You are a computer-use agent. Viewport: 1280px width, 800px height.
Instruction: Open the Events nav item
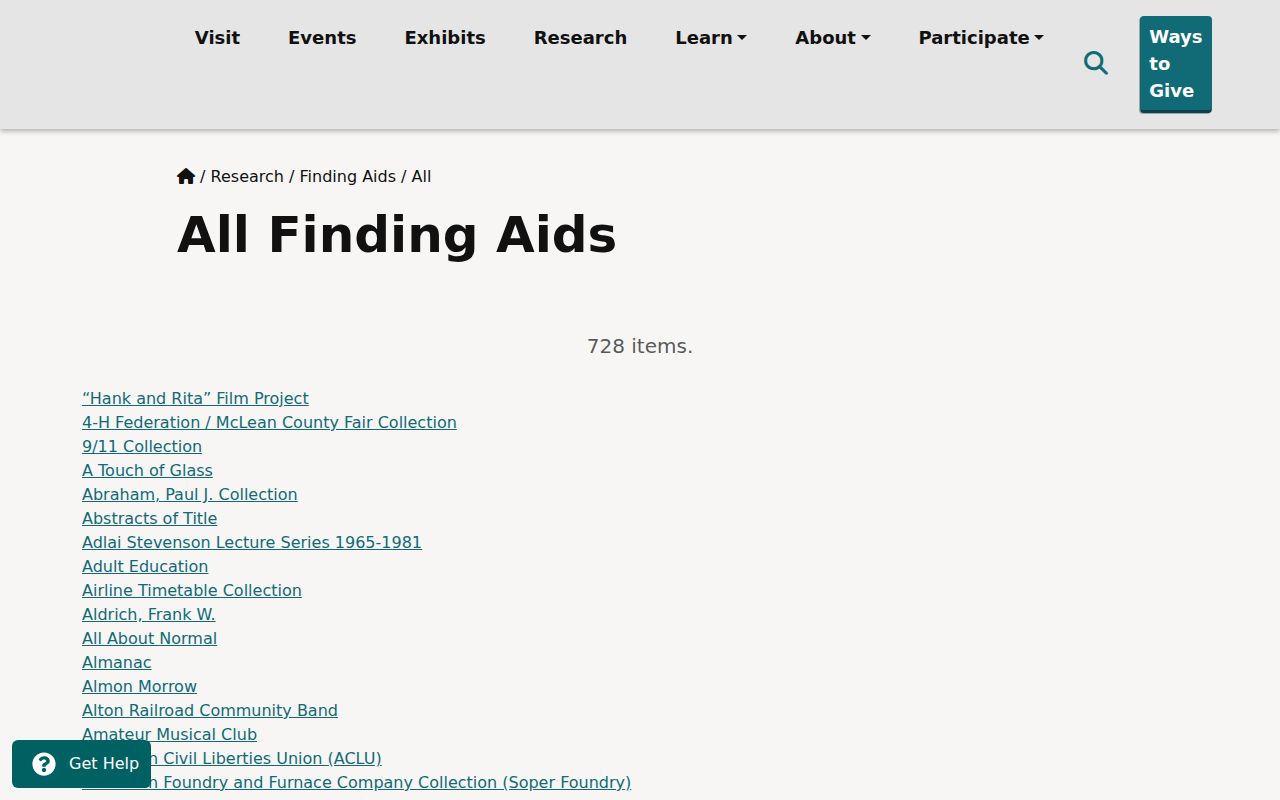(322, 38)
